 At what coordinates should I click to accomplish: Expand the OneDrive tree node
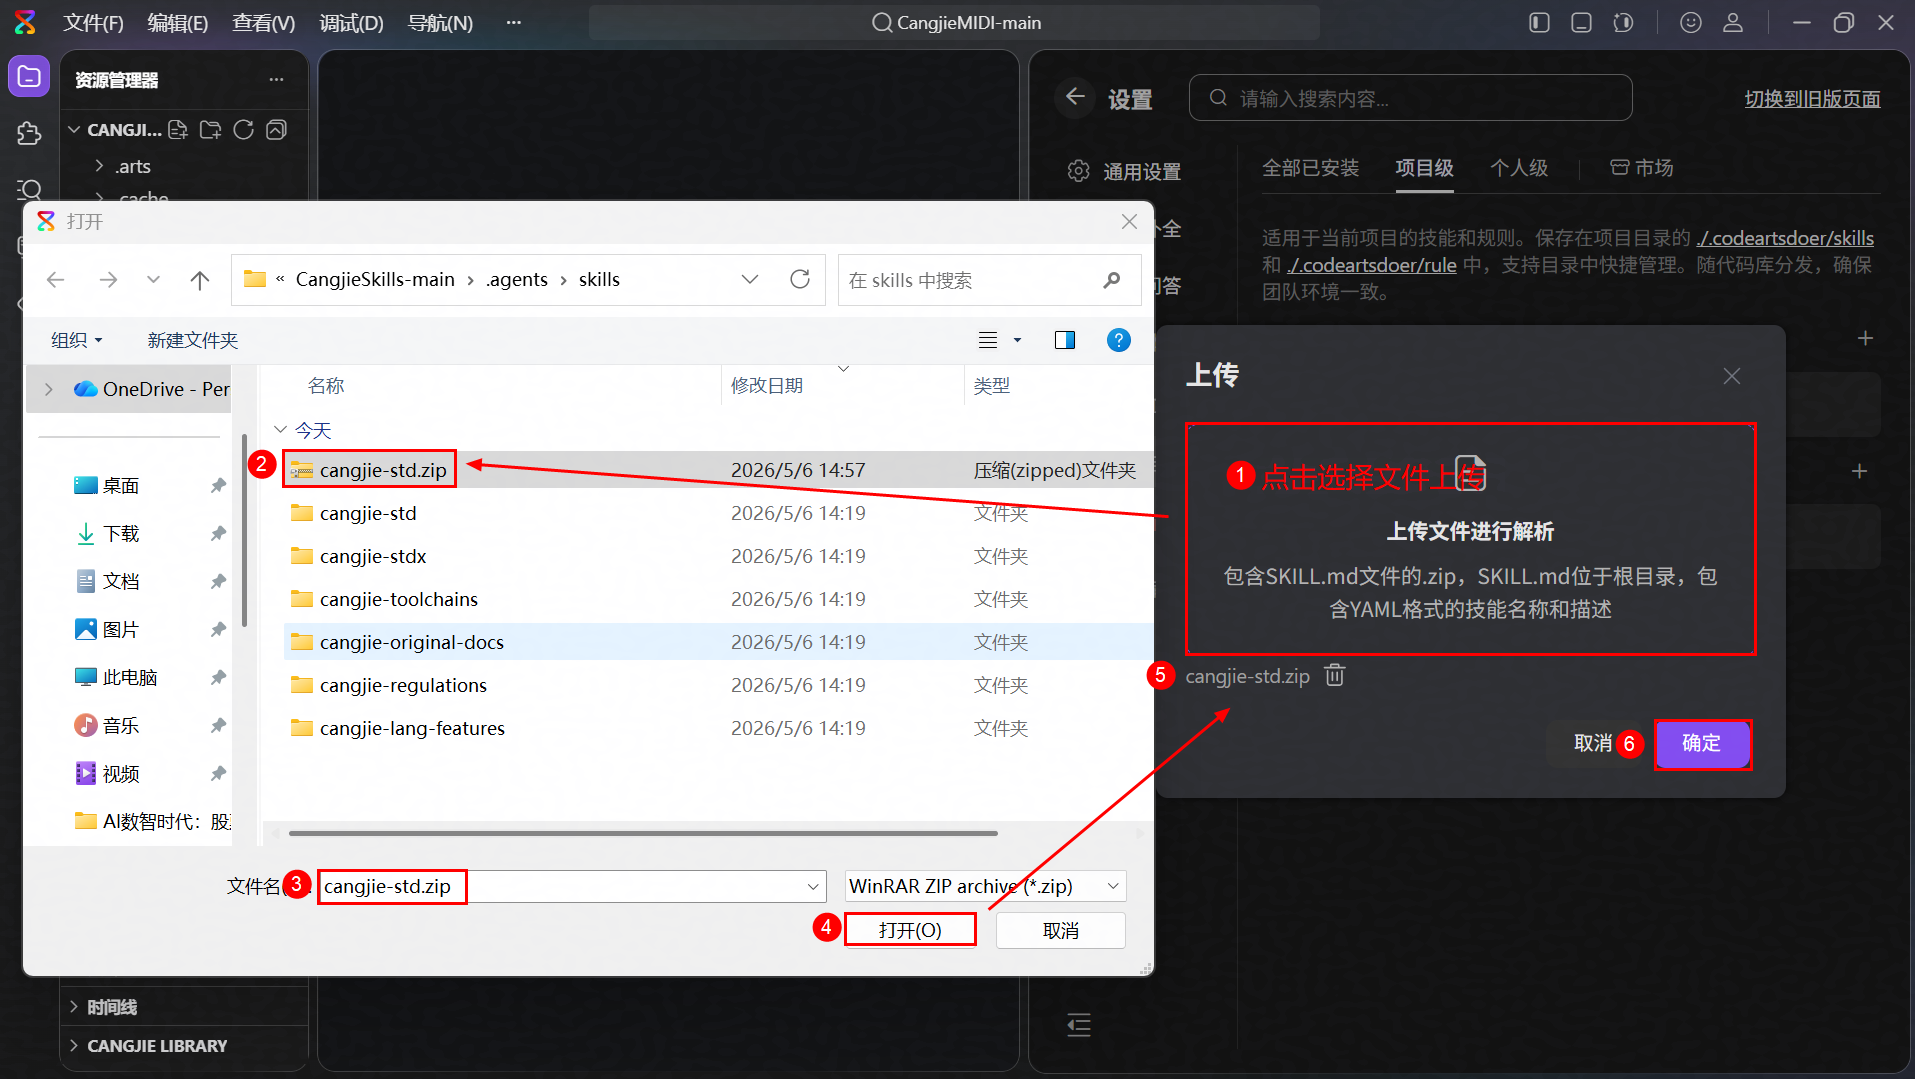tap(48, 389)
